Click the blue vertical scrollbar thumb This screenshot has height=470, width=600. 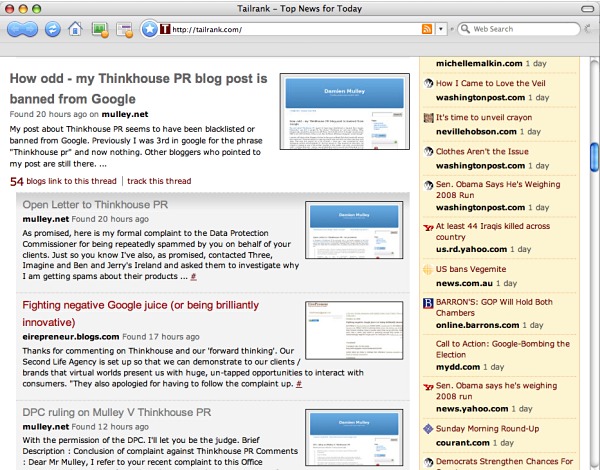click(594, 157)
